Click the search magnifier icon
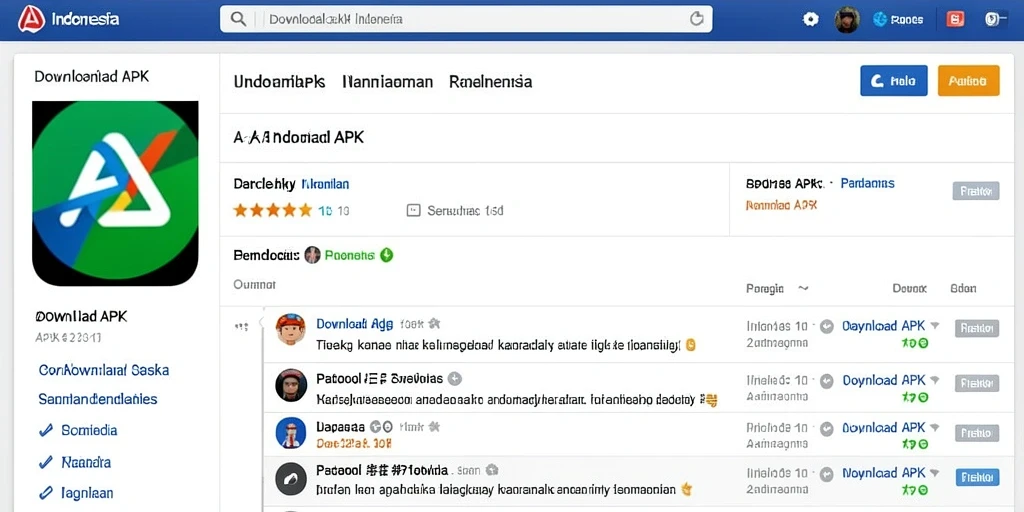1024x512 pixels. click(x=239, y=20)
